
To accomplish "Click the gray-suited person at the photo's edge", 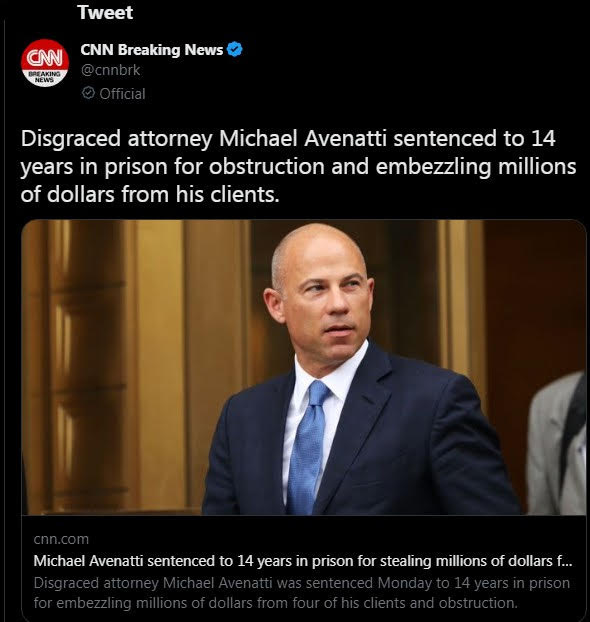I will click(557, 444).
